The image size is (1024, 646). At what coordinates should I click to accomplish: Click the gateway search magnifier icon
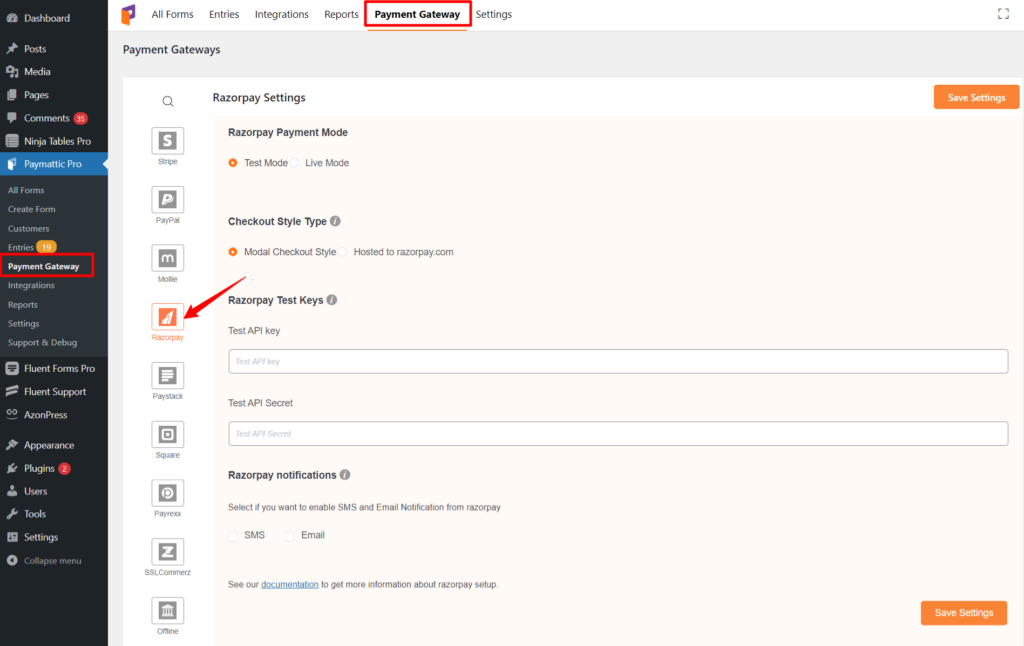pyautogui.click(x=167, y=101)
